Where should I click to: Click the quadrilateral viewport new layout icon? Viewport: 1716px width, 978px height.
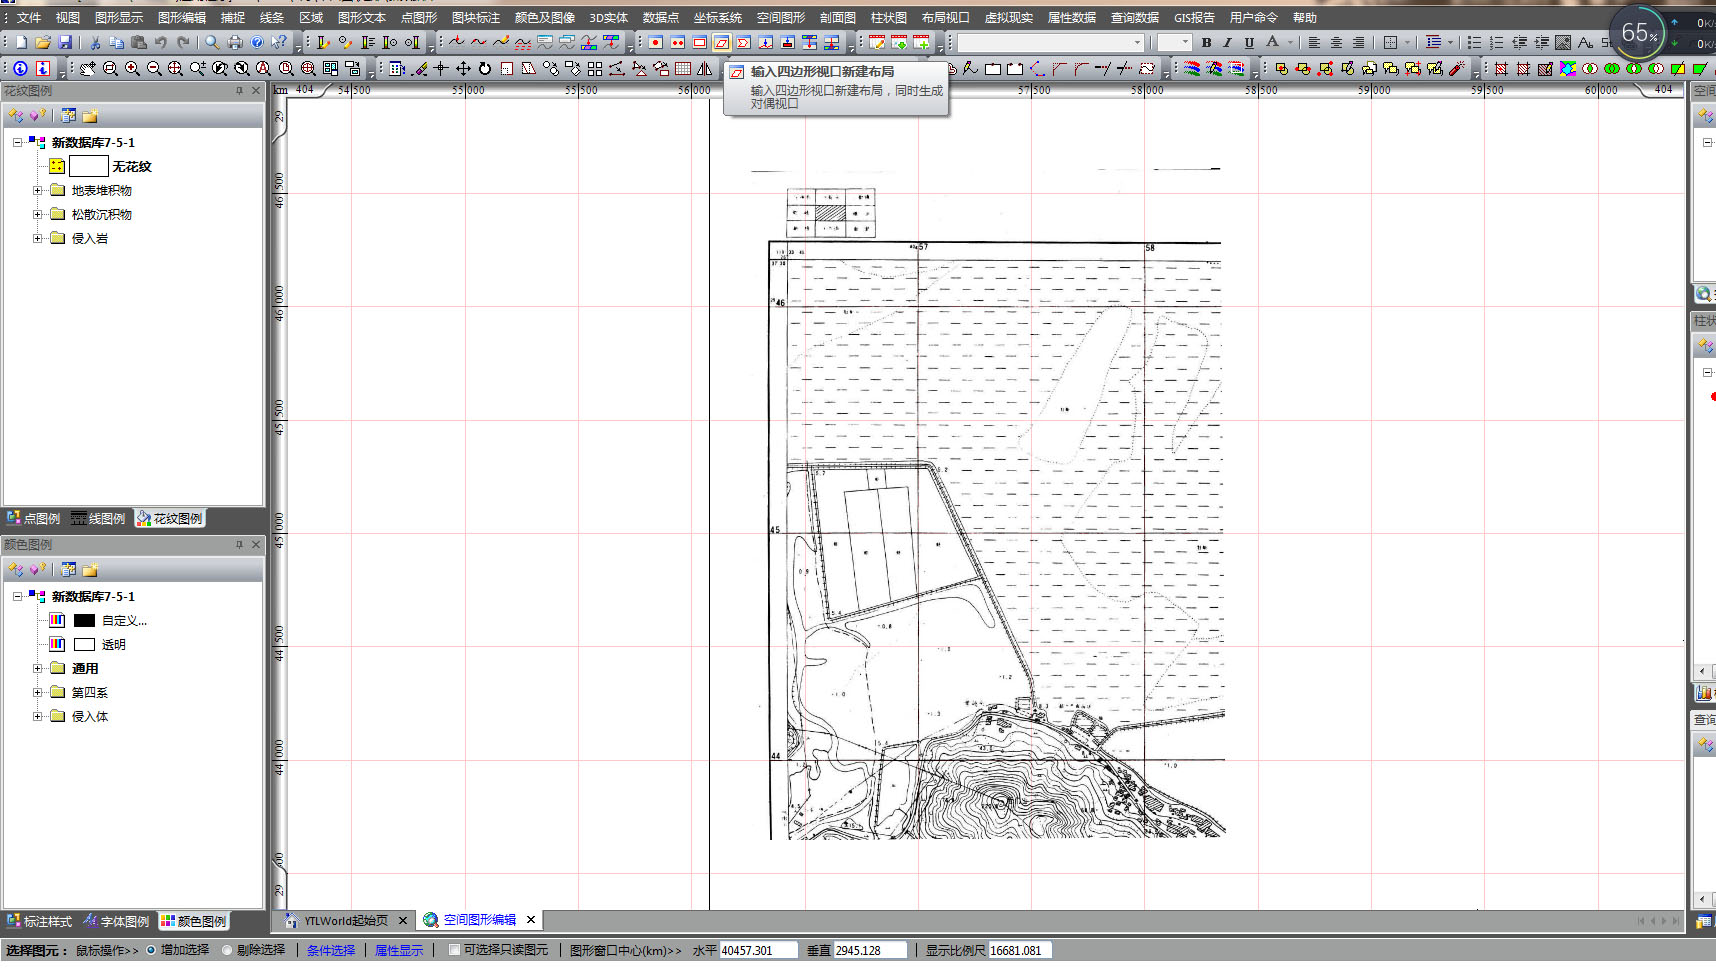(x=722, y=43)
